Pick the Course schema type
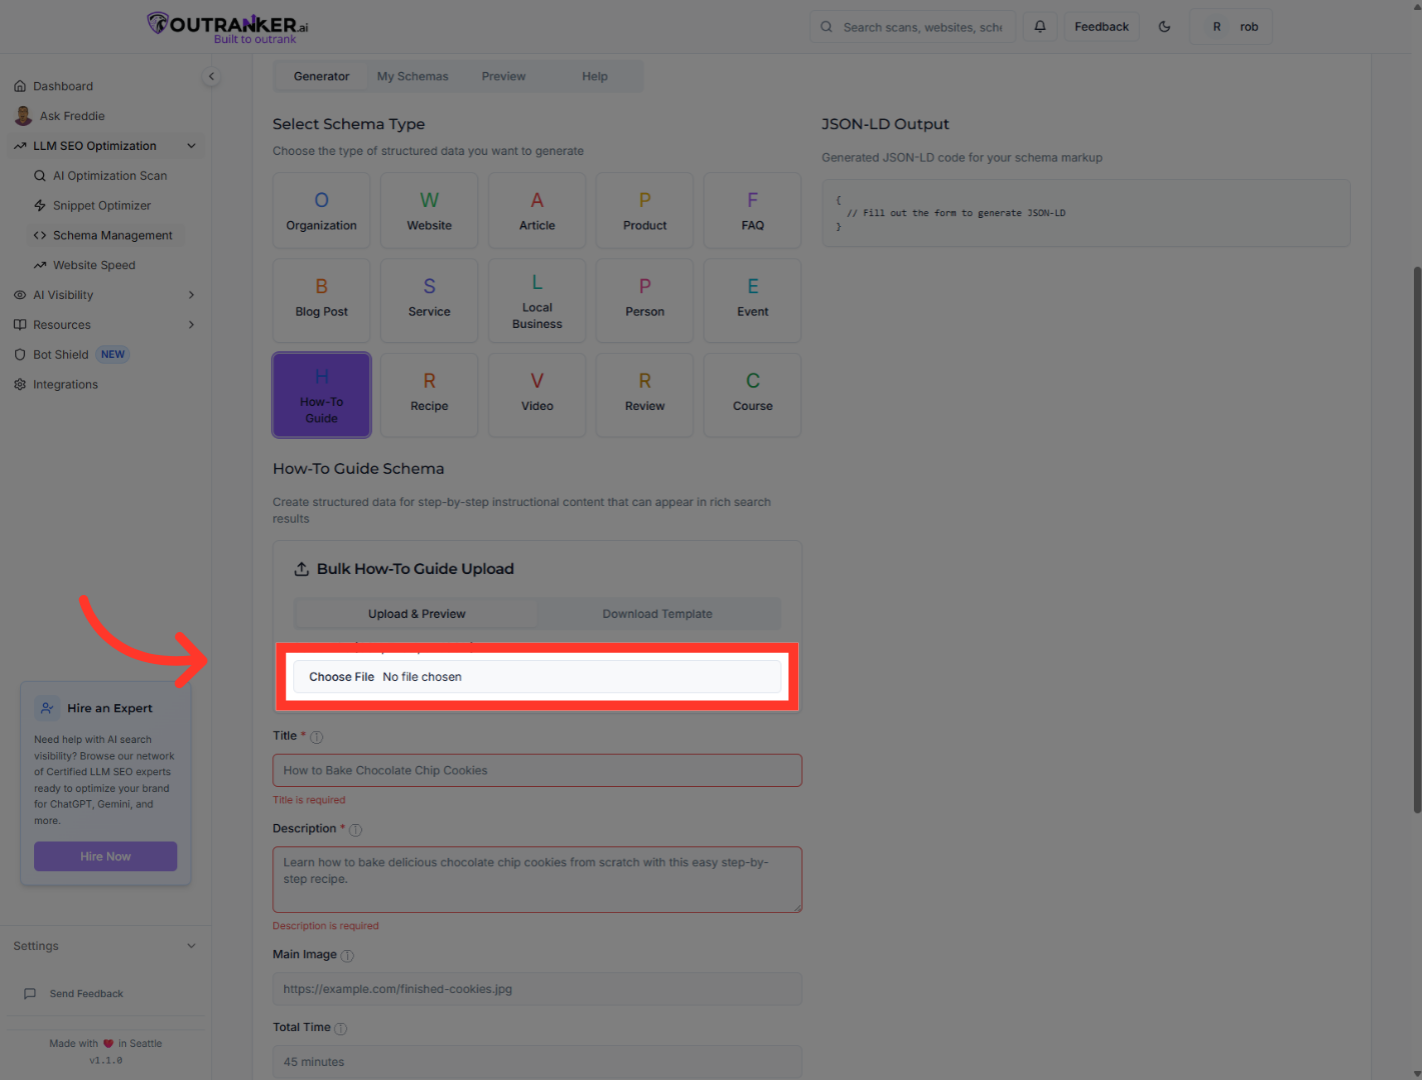Viewport: 1422px width, 1080px height. [753, 395]
